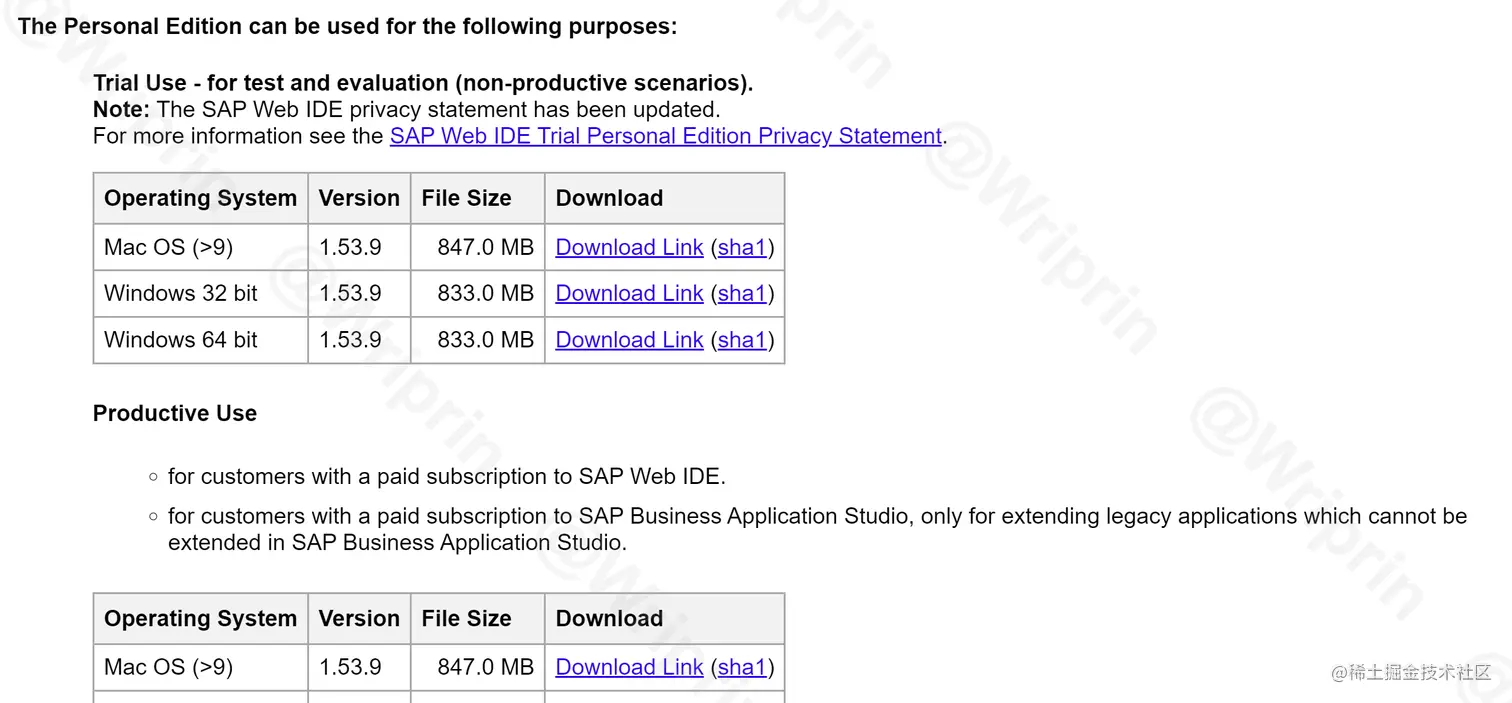Click Download Link for Mac OS trial version
Image resolution: width=1512 pixels, height=703 pixels.
click(629, 247)
